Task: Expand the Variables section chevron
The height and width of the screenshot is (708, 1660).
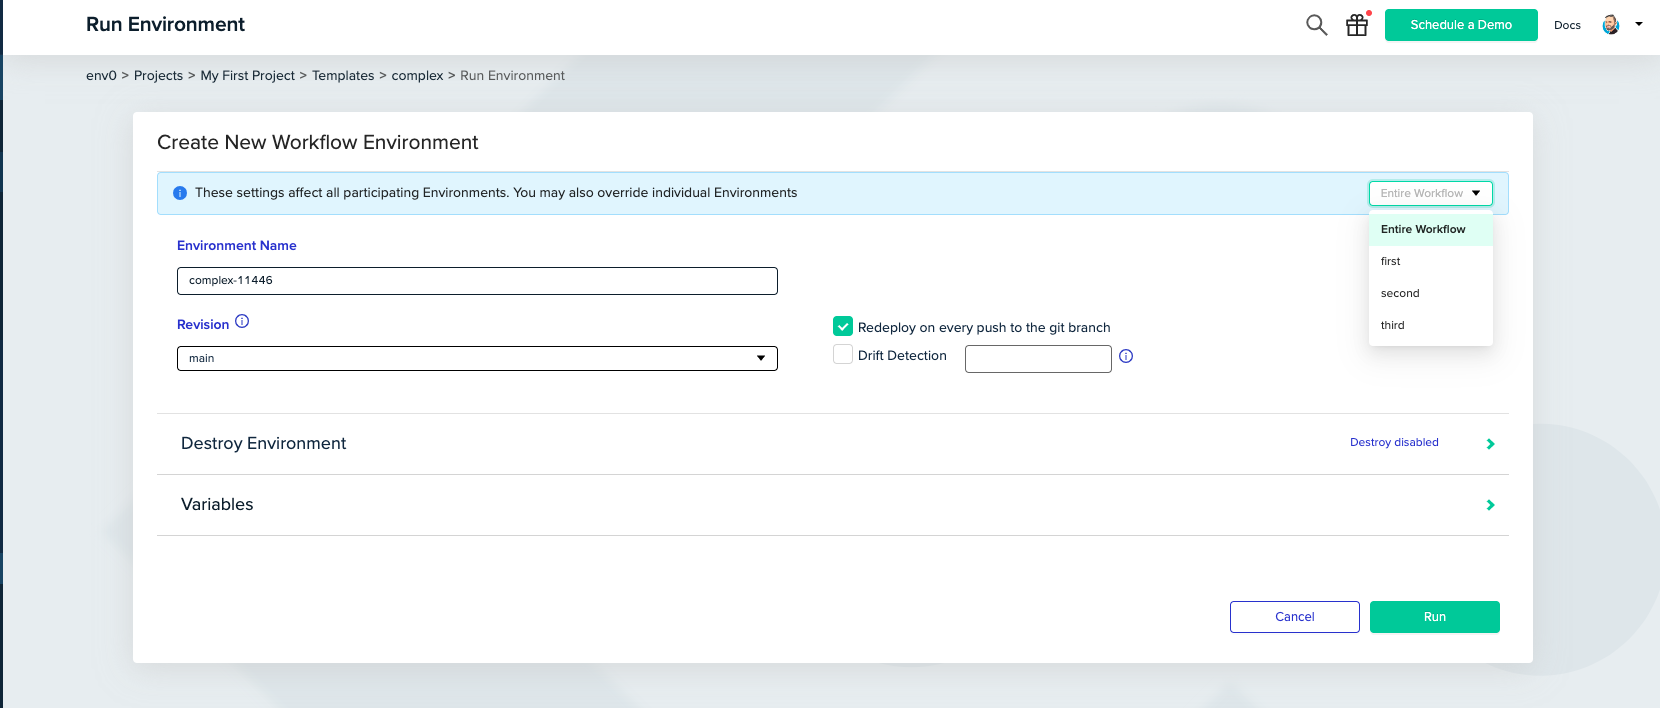Action: pyautogui.click(x=1490, y=505)
